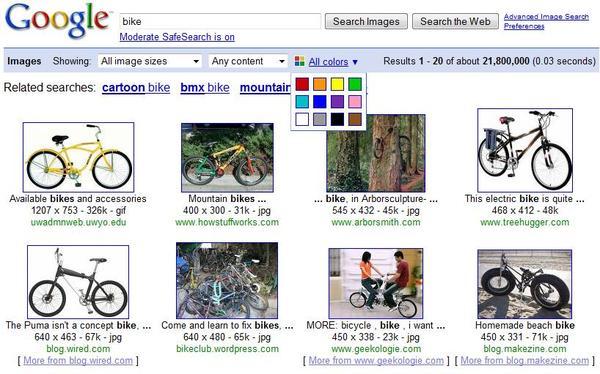Screen dimensions: 600x374
Task: Open the Any content dropdown
Action: click(248, 61)
